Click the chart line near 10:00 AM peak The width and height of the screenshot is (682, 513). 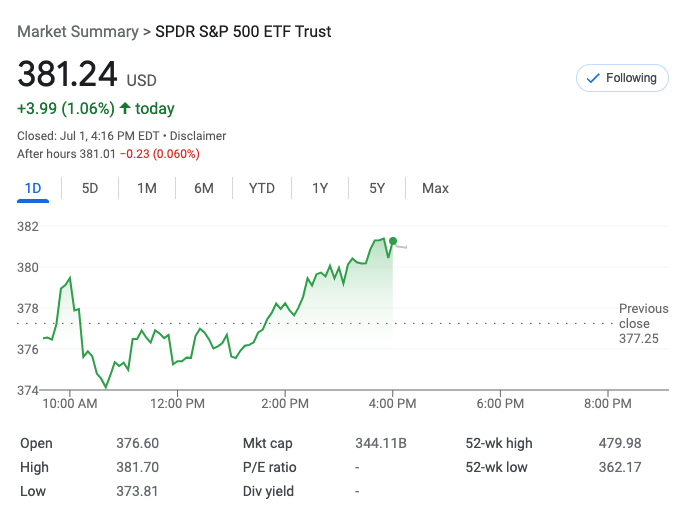(x=69, y=278)
